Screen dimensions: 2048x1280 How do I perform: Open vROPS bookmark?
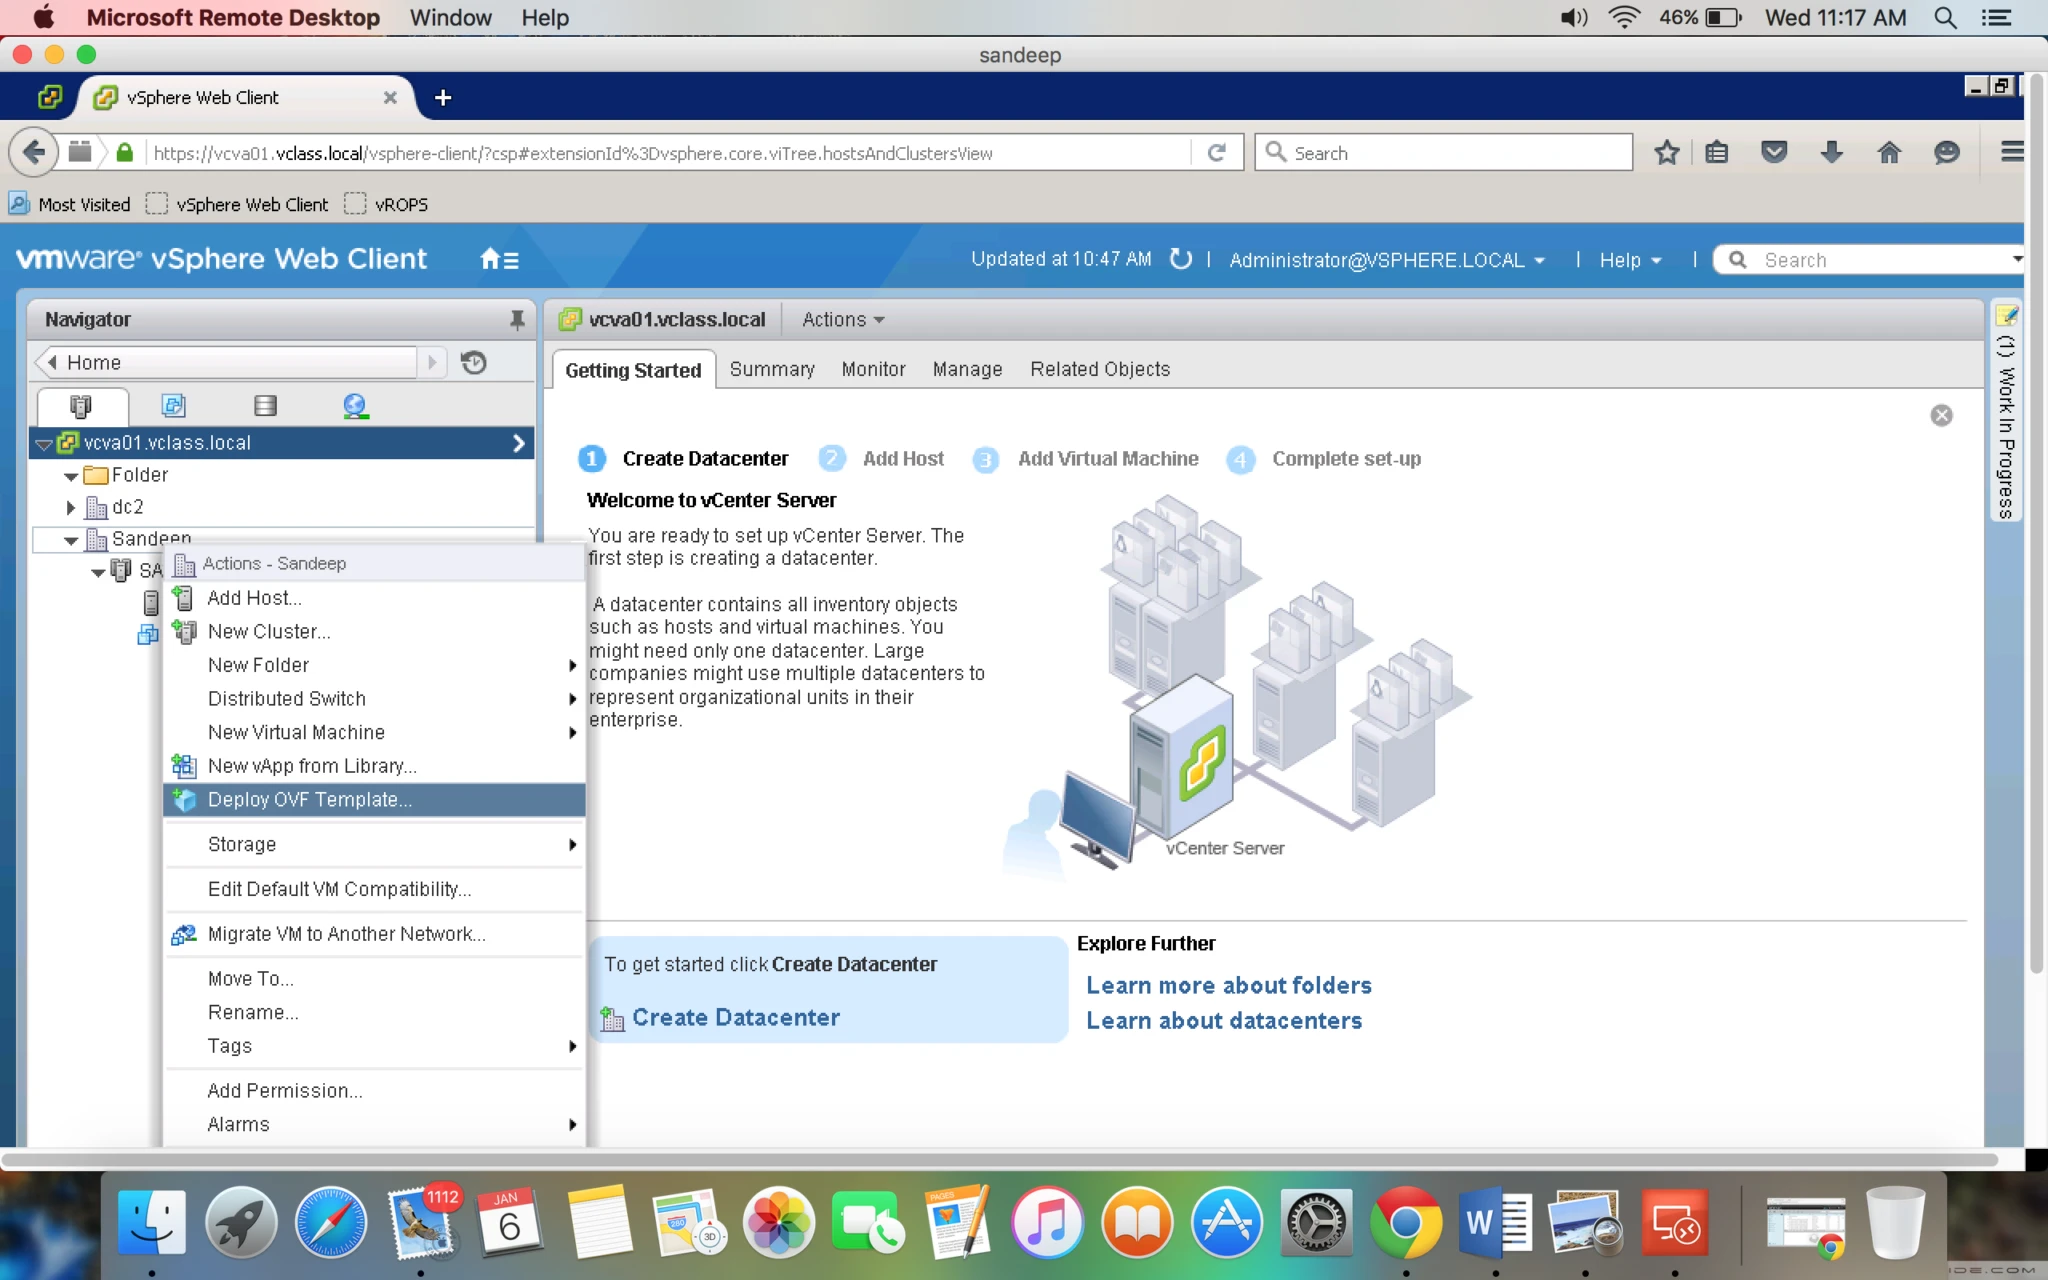387,204
